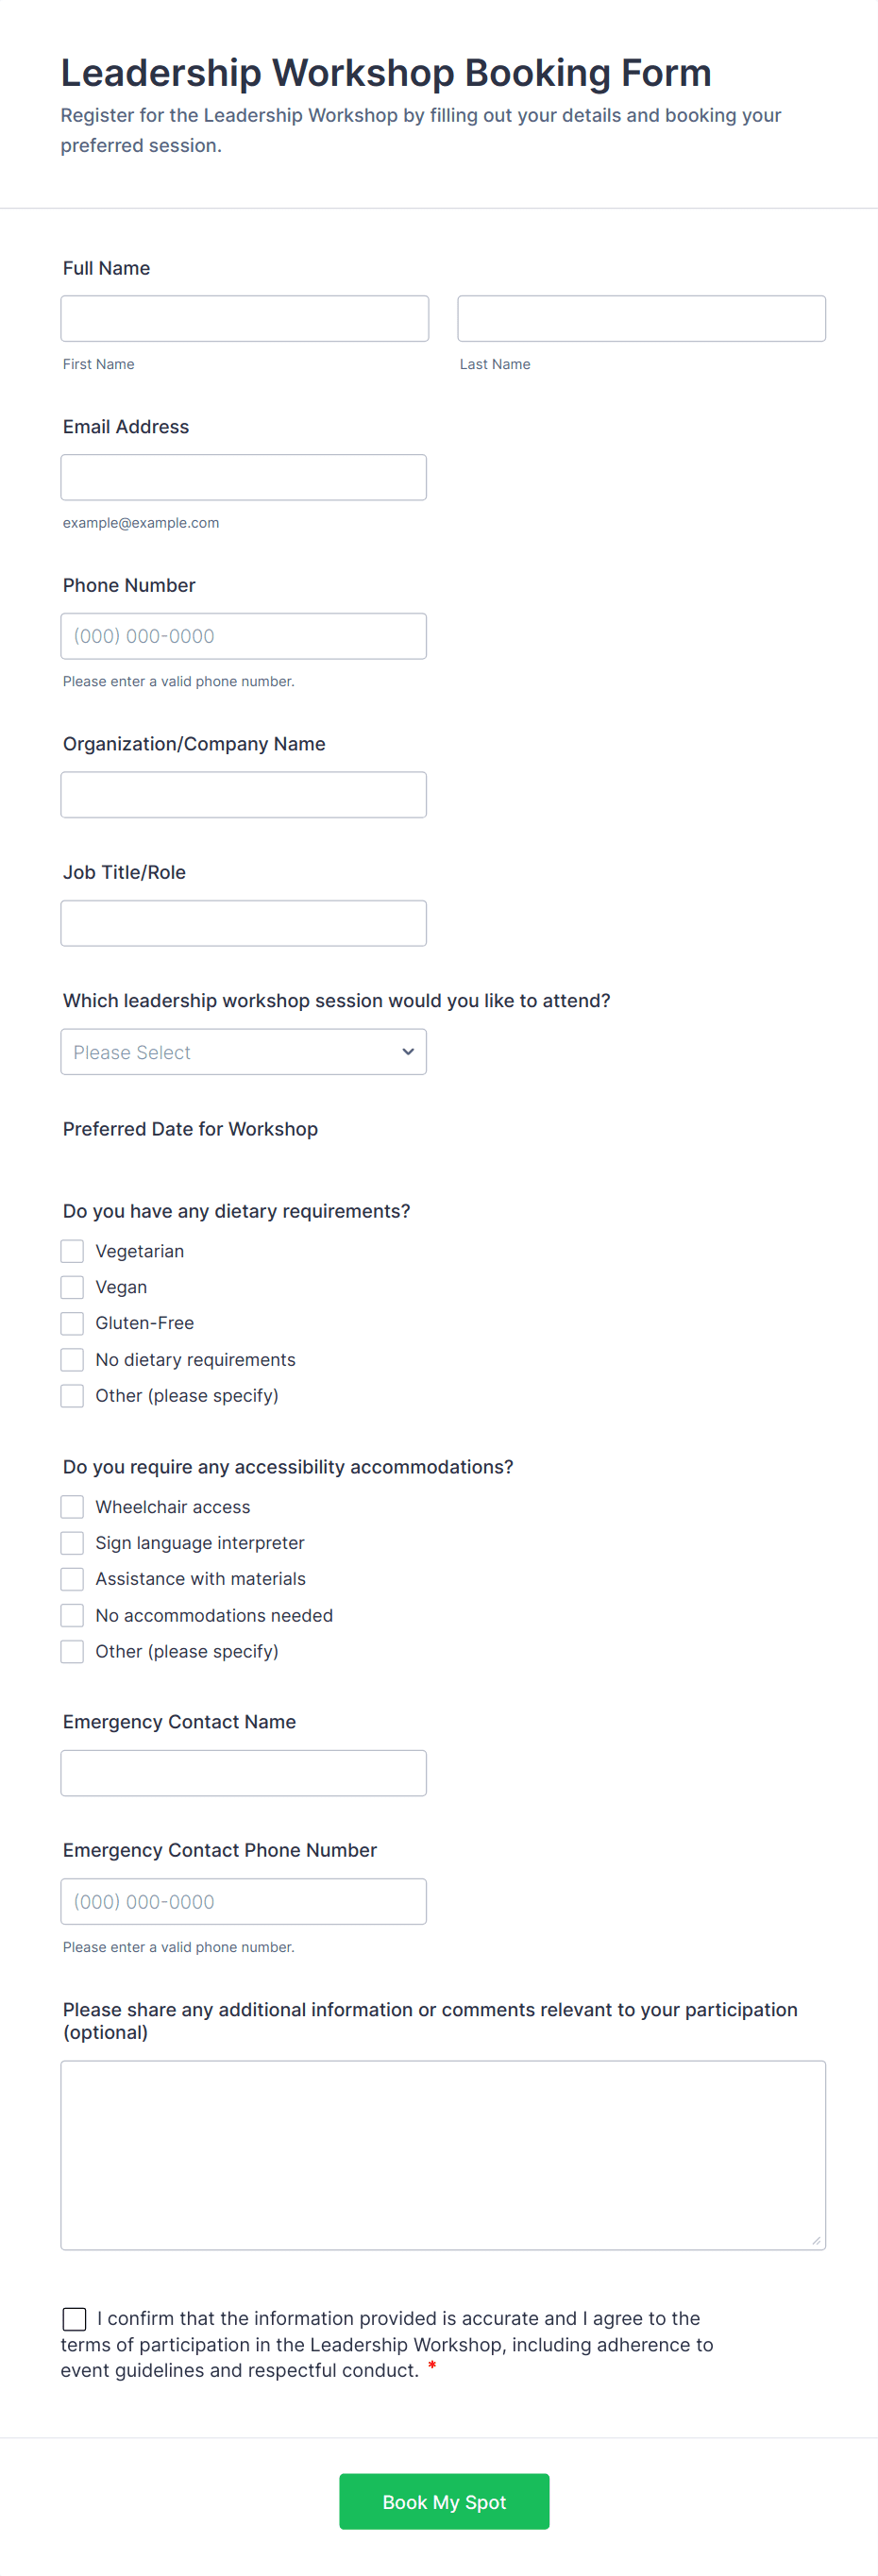
Task: Click the Last Name input field
Action: pos(641,318)
